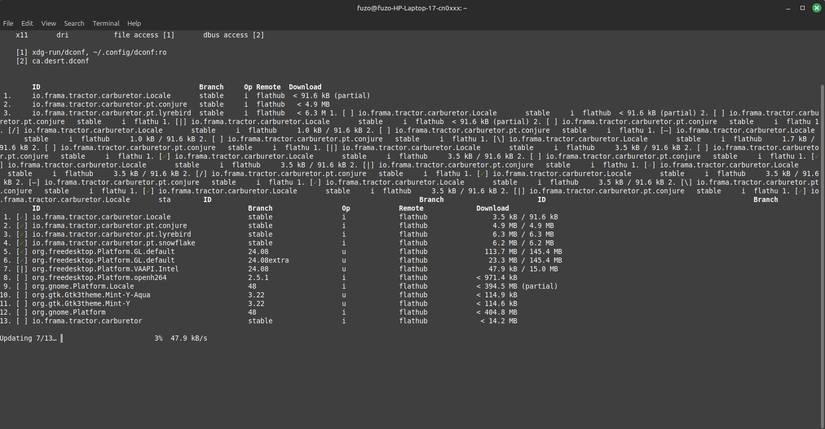Click org.freedesktop.Platform.openh264 row text

(x=99, y=277)
